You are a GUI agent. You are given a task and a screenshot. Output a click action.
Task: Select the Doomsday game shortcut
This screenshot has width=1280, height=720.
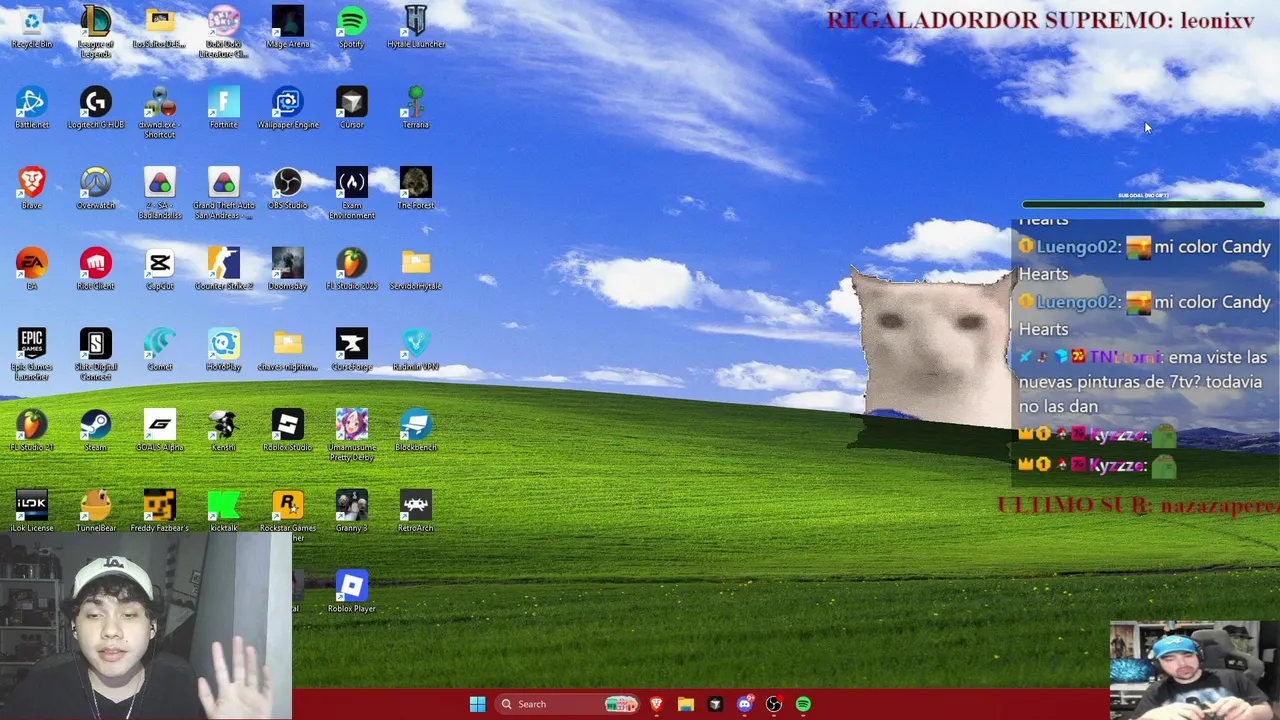pyautogui.click(x=288, y=270)
